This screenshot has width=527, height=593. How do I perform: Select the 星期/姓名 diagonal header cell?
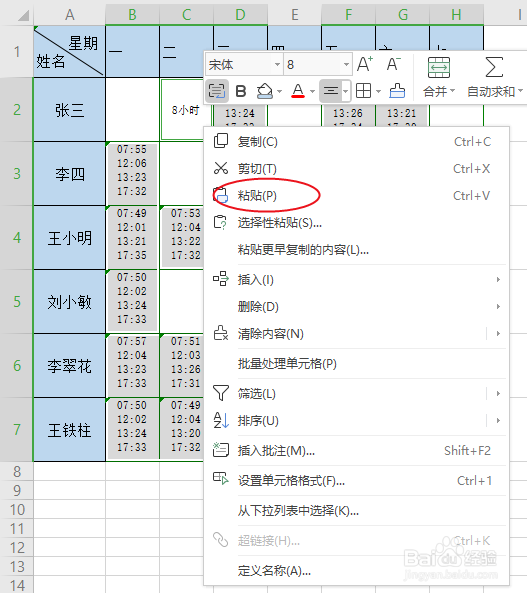pyautogui.click(x=70, y=52)
